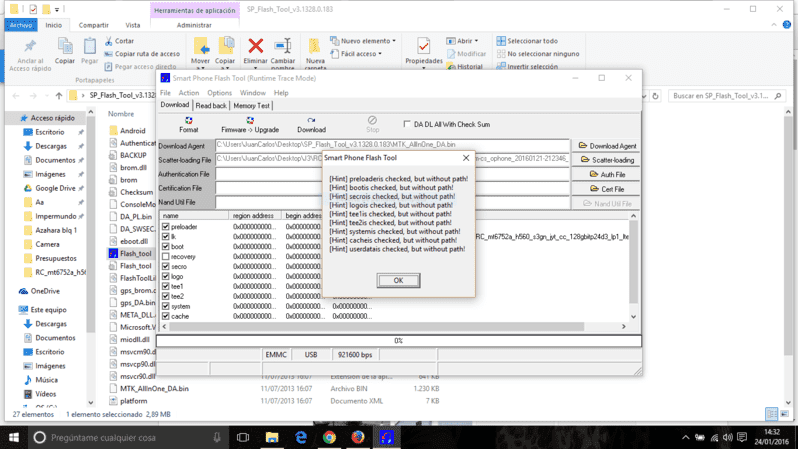
Task: Browse for a Download Agent file
Action: [x=607, y=146]
